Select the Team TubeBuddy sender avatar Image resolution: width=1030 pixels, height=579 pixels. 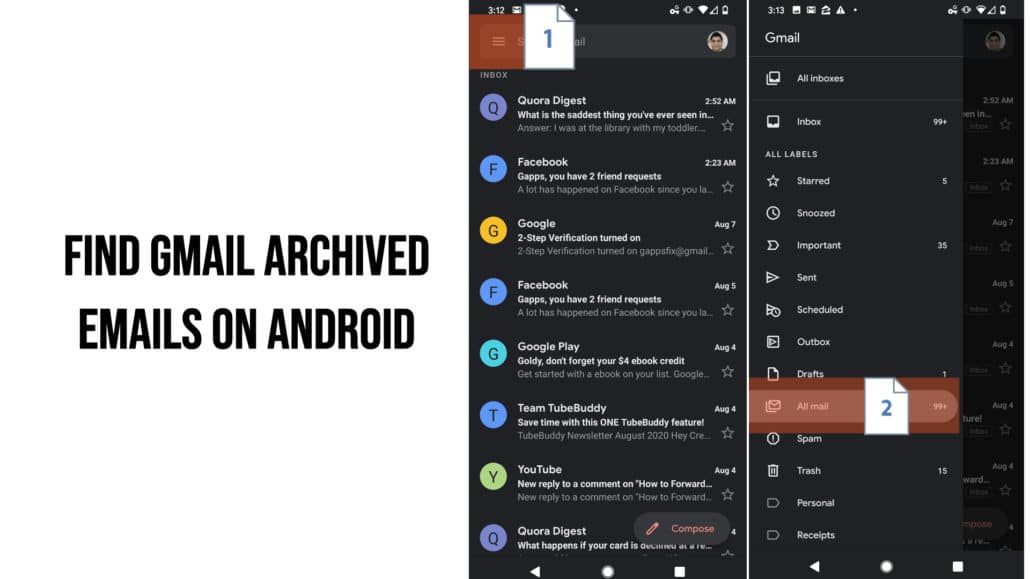pyautogui.click(x=493, y=415)
